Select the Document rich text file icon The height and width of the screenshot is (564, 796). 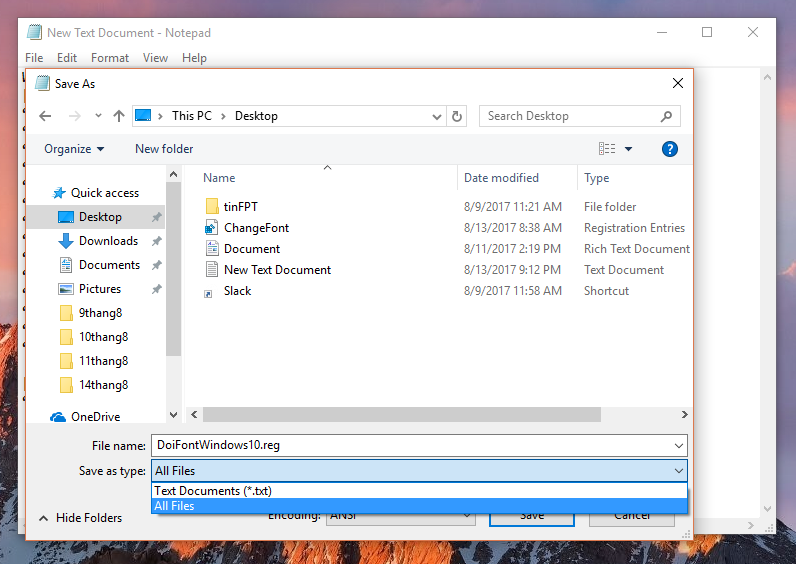click(212, 249)
